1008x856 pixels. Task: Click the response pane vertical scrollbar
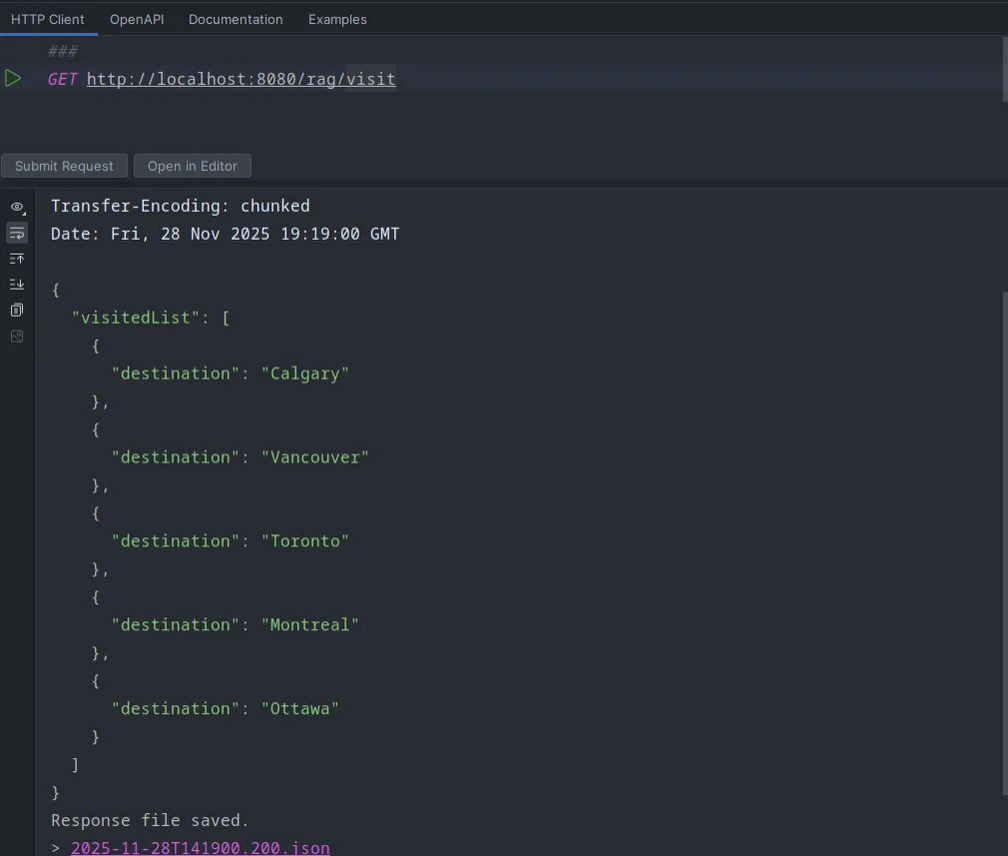click(x=1004, y=500)
